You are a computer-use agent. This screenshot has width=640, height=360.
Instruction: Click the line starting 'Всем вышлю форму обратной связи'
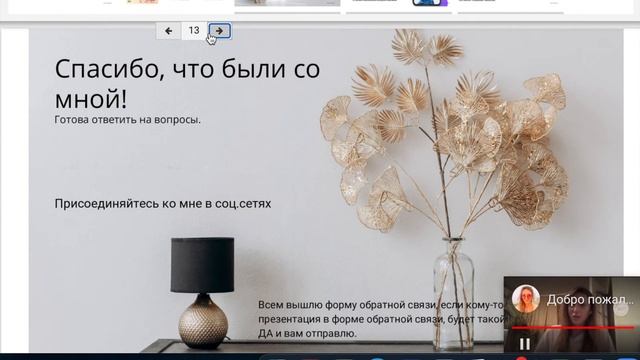point(381,305)
